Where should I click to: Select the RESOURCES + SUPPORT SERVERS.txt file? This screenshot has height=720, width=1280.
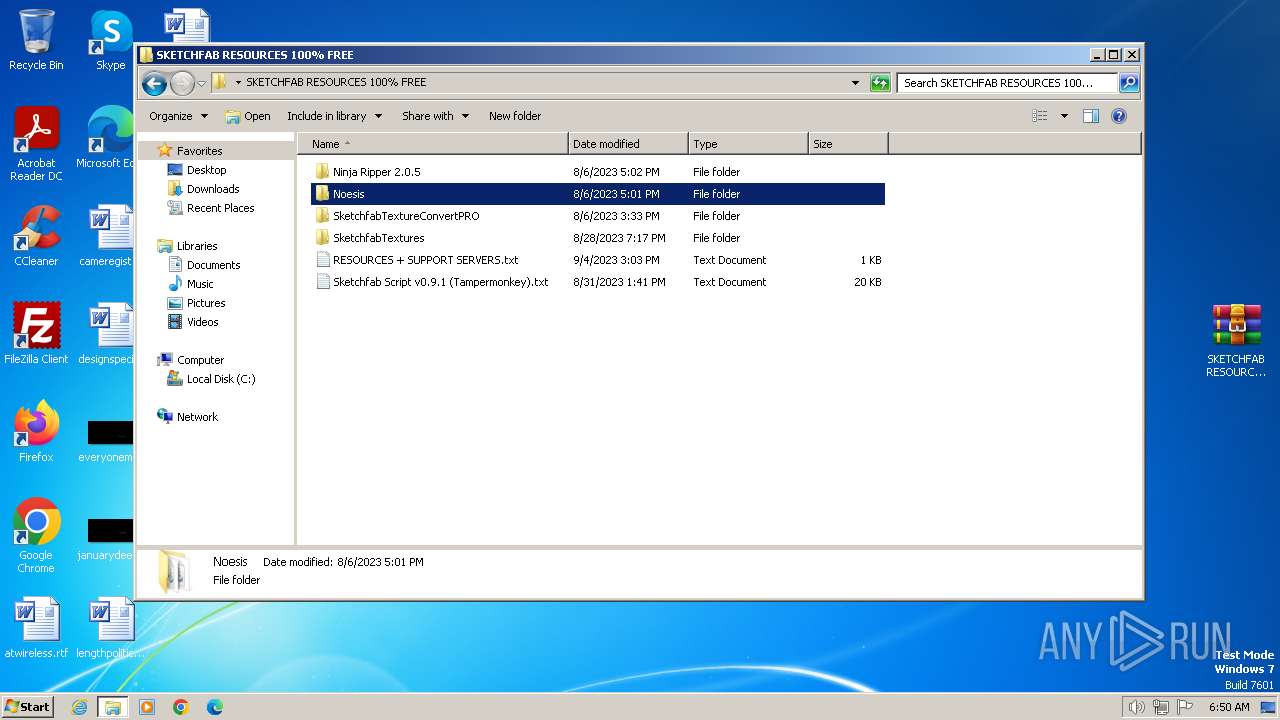click(425, 260)
